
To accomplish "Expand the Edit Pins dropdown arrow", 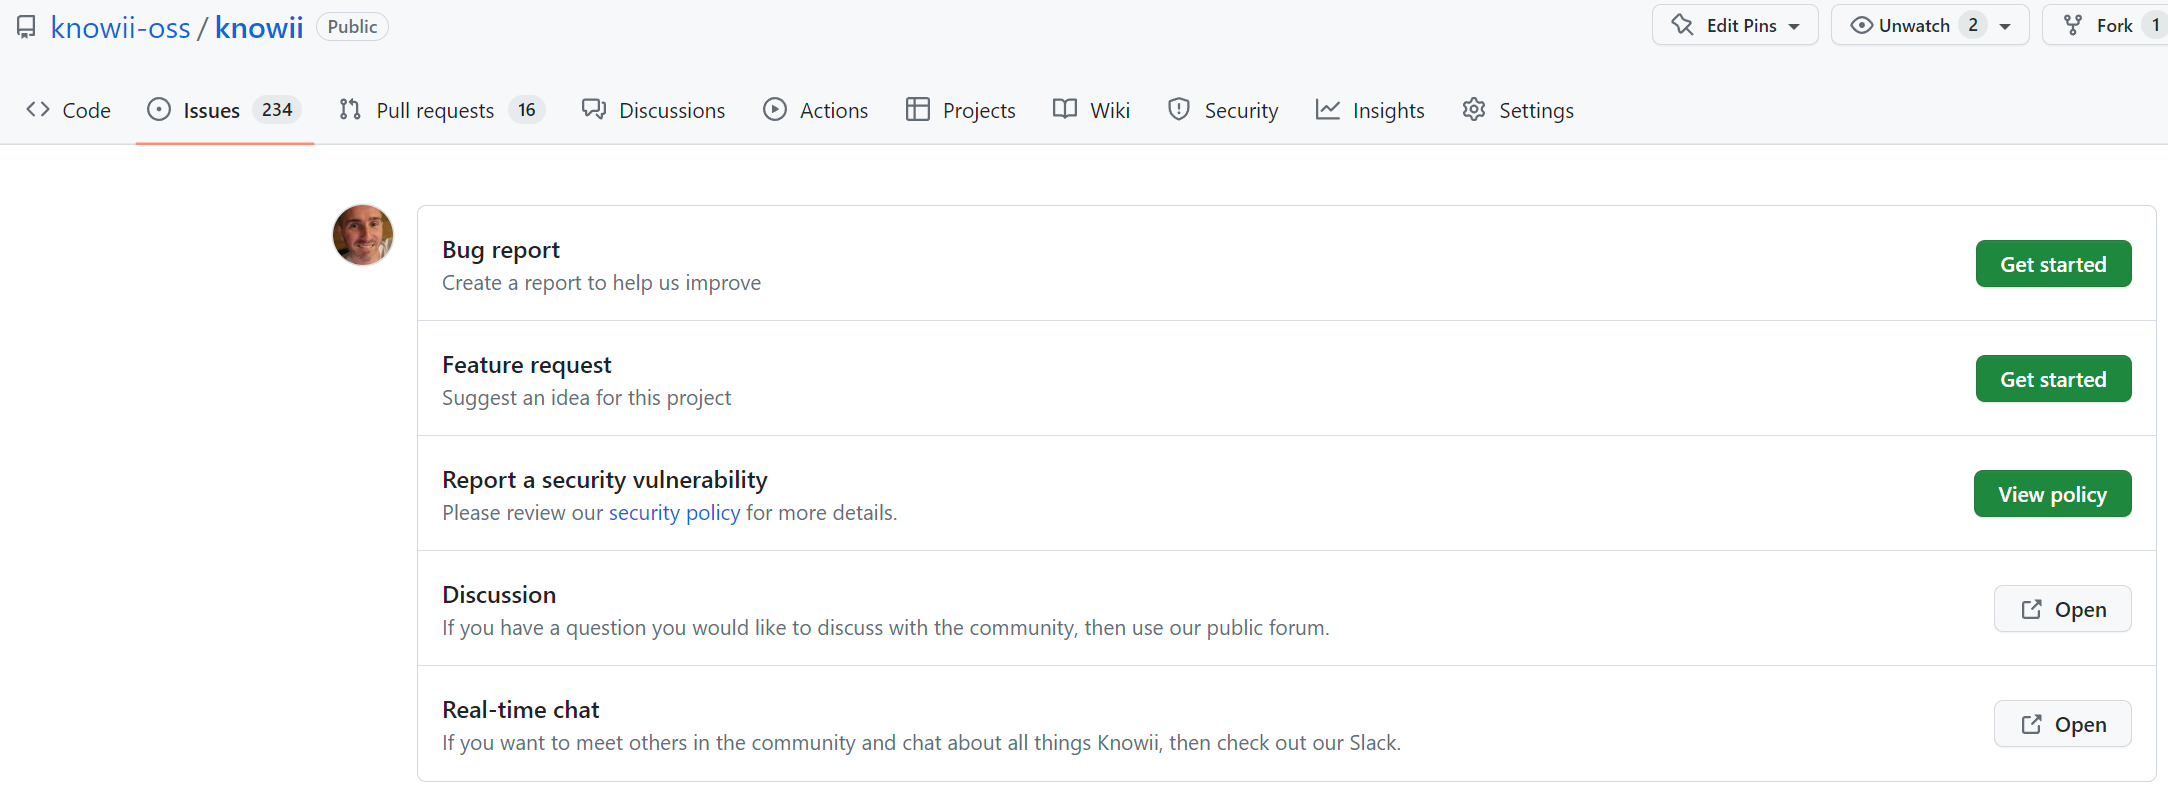I will click(1795, 26).
